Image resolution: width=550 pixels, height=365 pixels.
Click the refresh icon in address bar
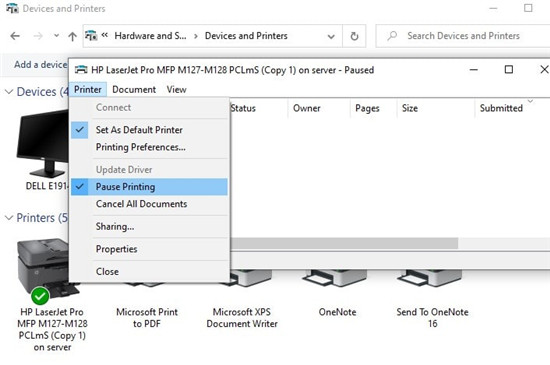click(x=354, y=36)
